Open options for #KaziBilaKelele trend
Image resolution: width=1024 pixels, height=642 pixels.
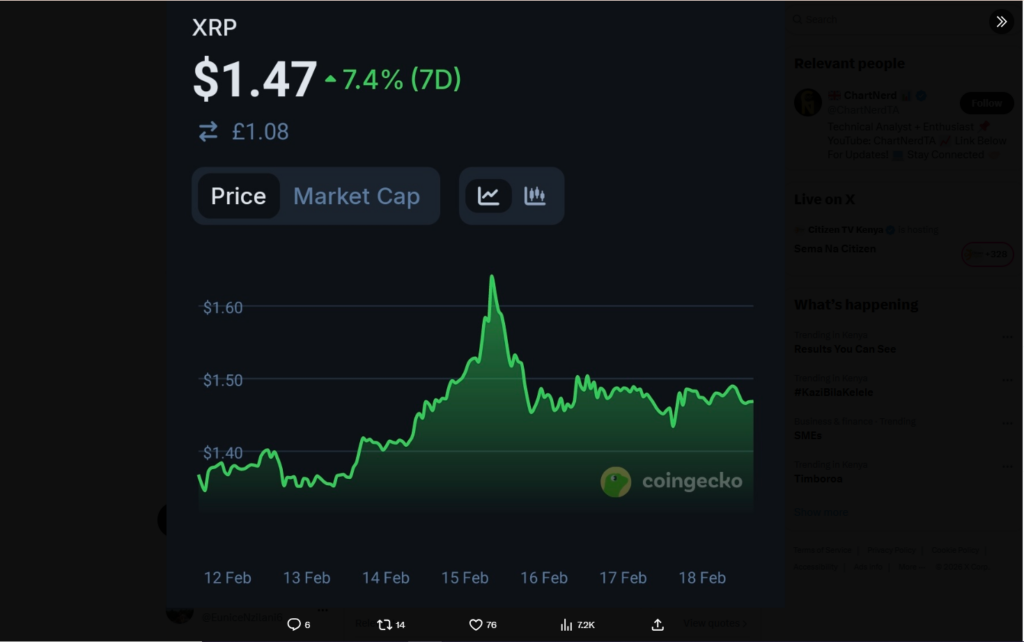pos(1007,380)
